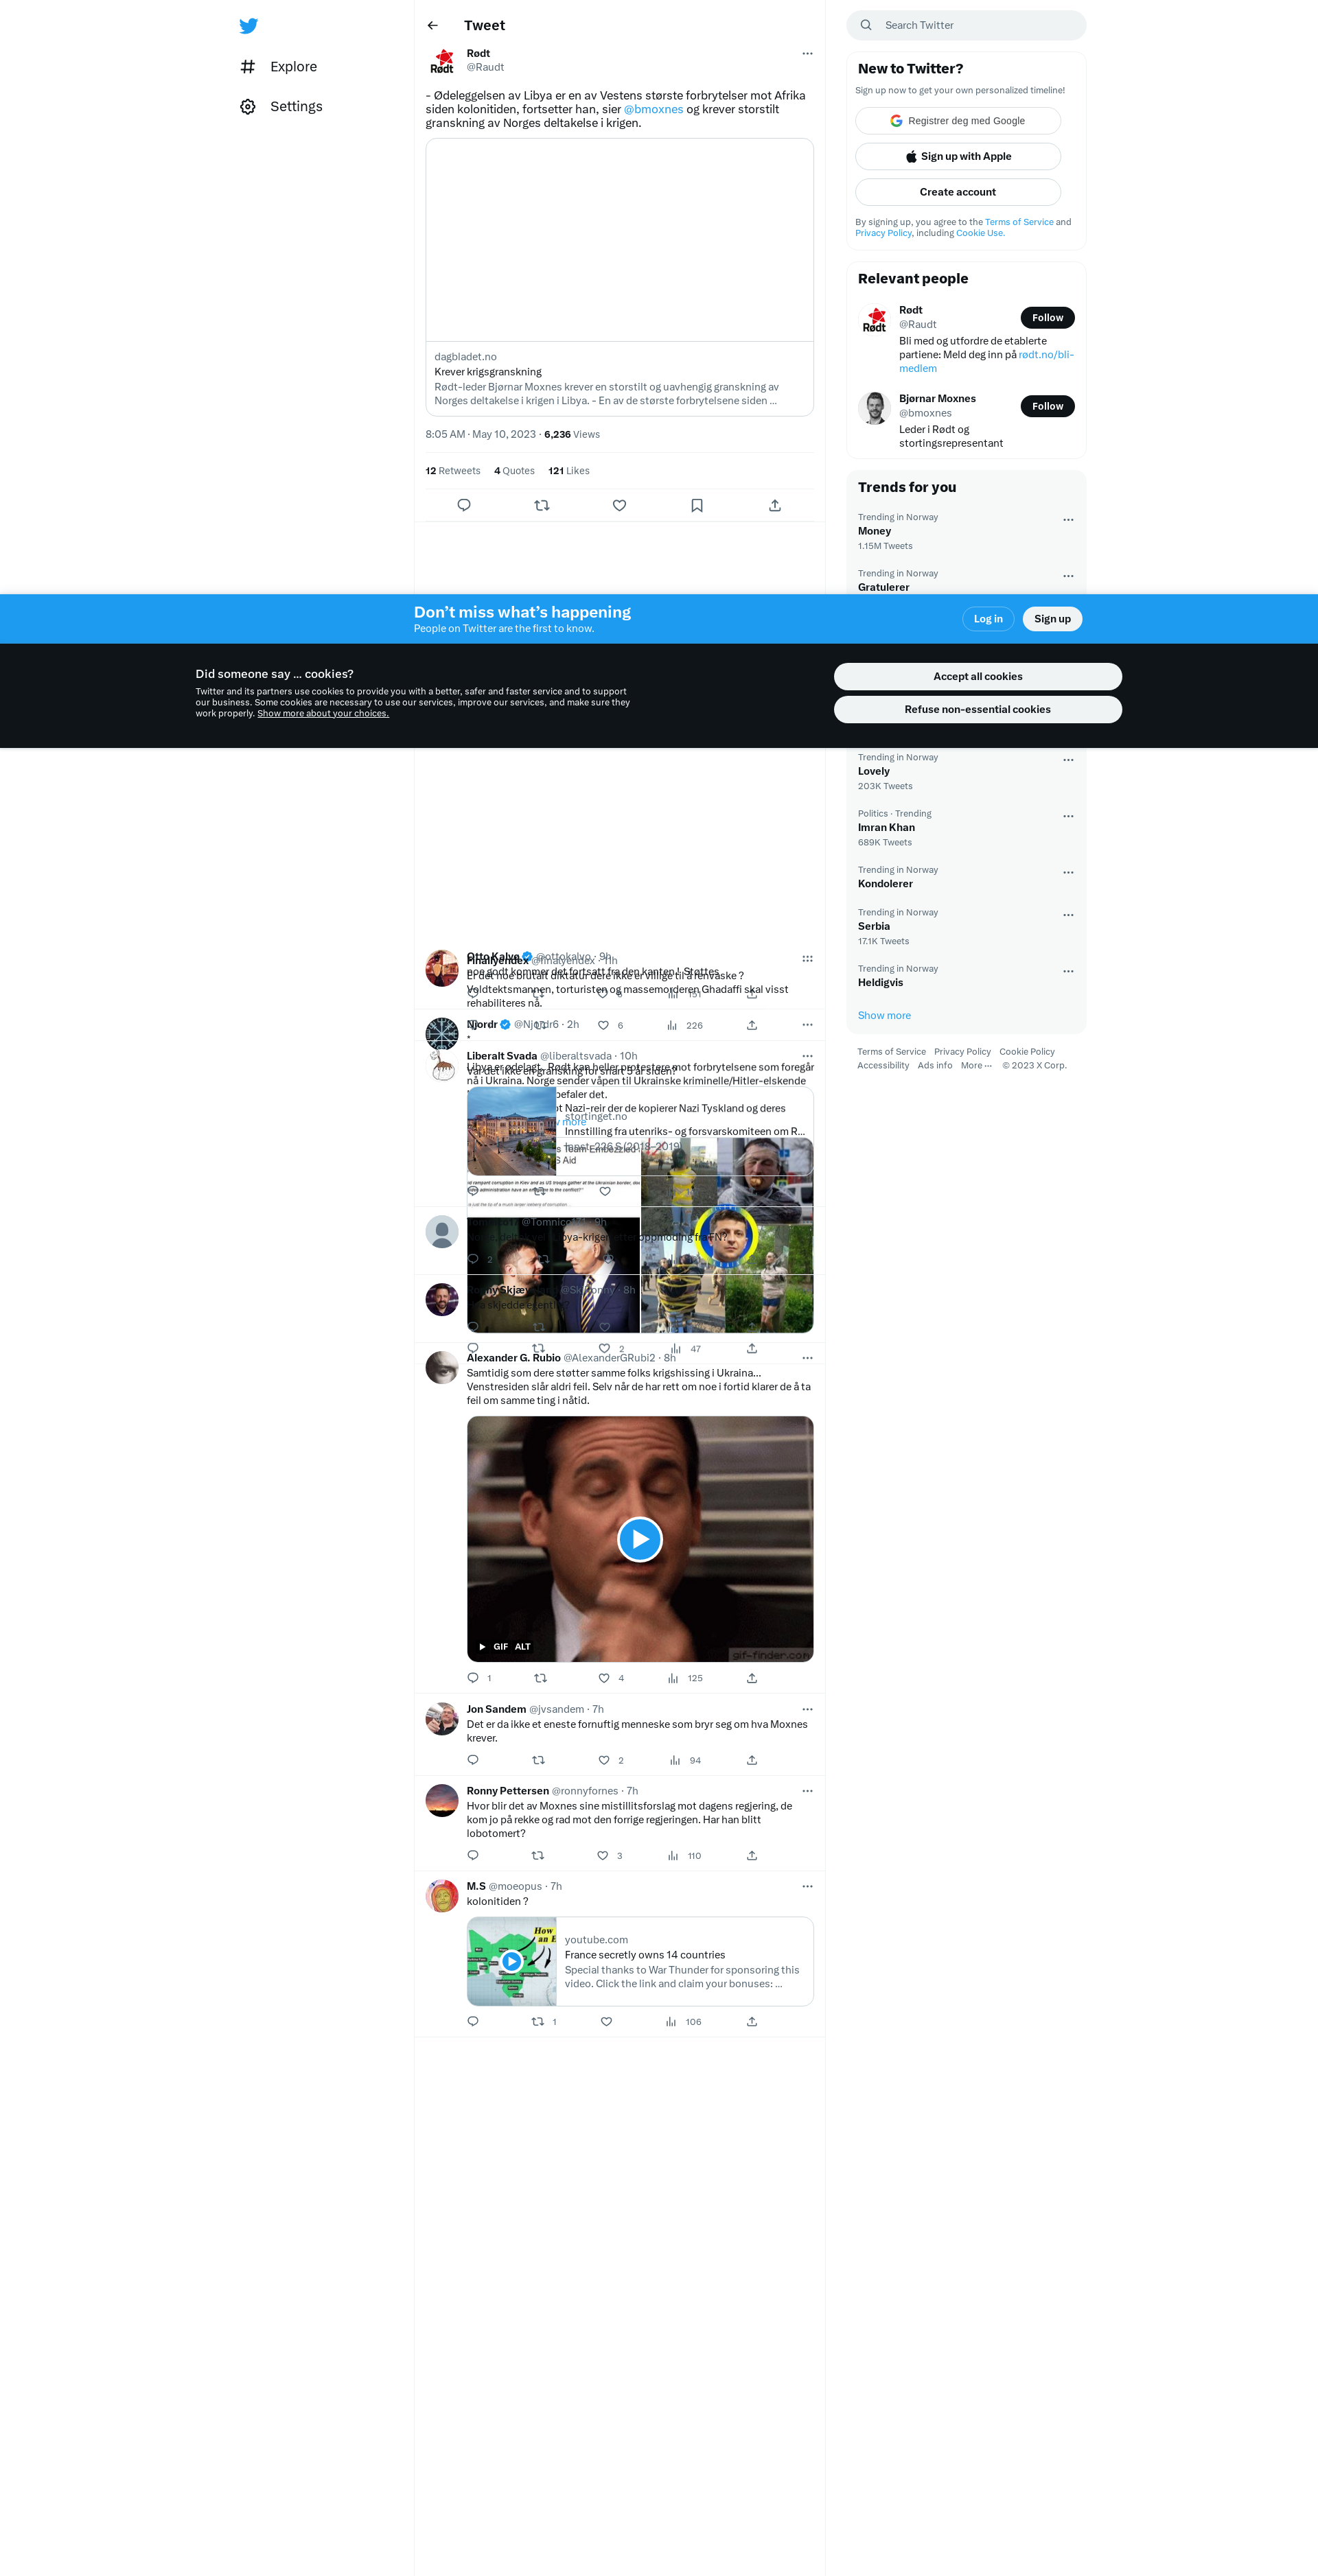Follow the Rødt account
The height and width of the screenshot is (2576, 1318).
[1047, 318]
